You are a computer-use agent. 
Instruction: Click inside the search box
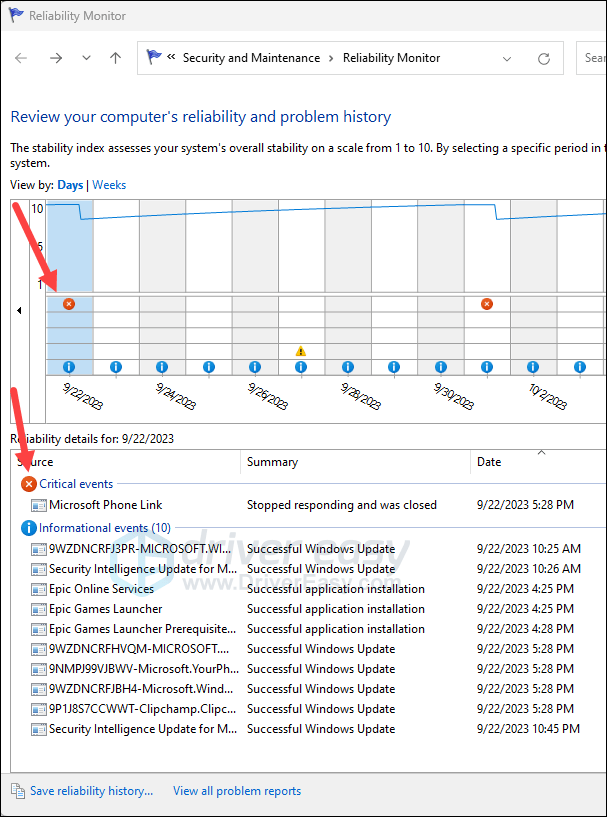pos(596,57)
